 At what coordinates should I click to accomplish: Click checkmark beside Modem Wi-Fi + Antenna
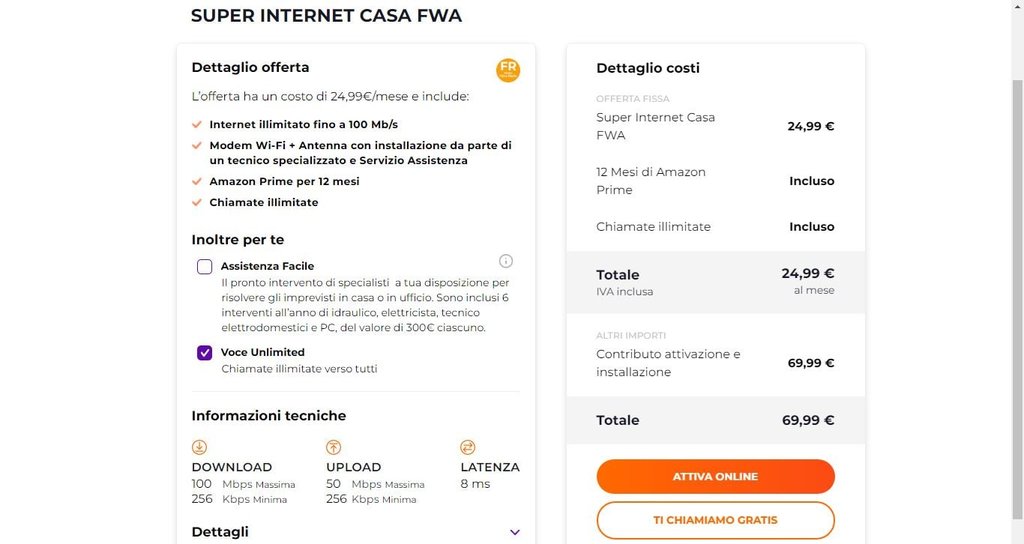(x=197, y=146)
